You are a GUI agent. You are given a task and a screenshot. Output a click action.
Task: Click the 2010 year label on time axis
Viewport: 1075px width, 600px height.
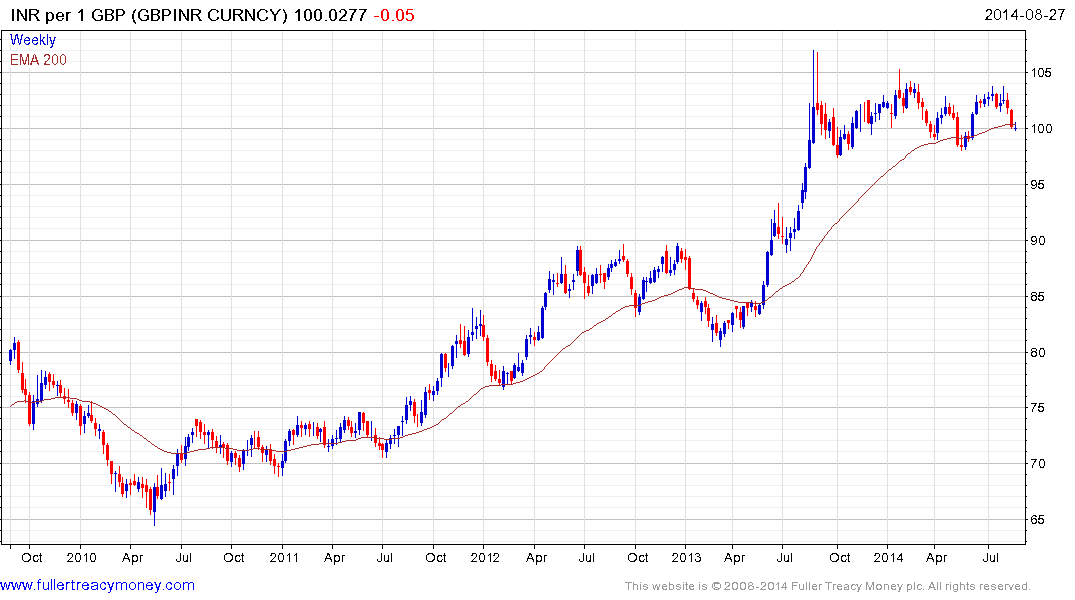tap(82, 557)
